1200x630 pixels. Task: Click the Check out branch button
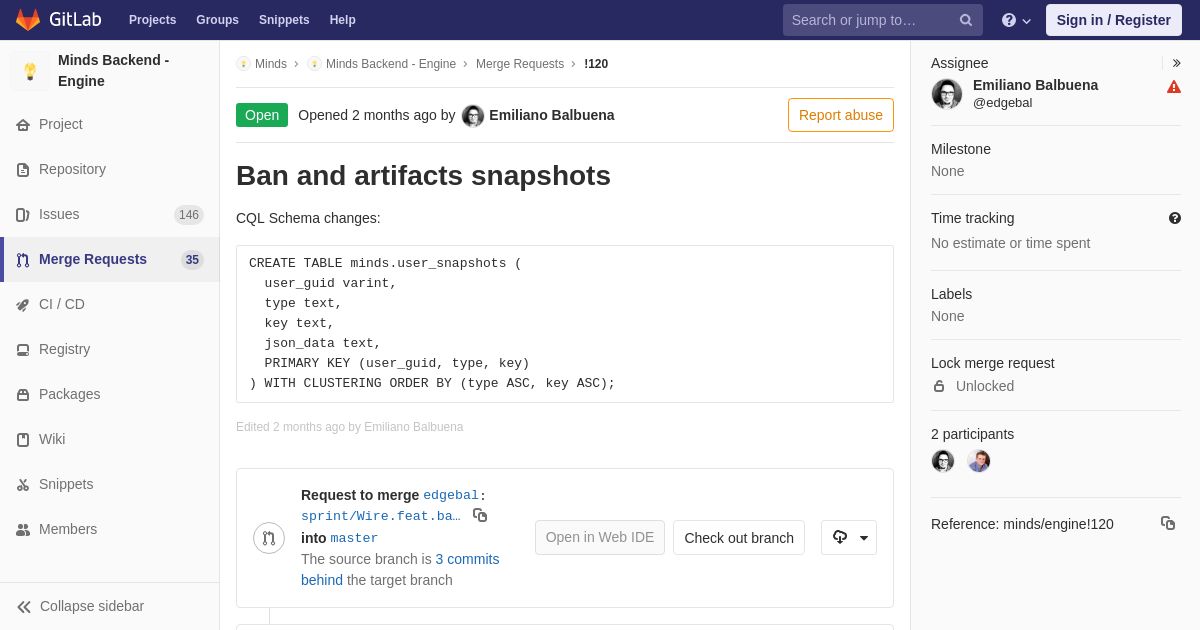pos(739,538)
